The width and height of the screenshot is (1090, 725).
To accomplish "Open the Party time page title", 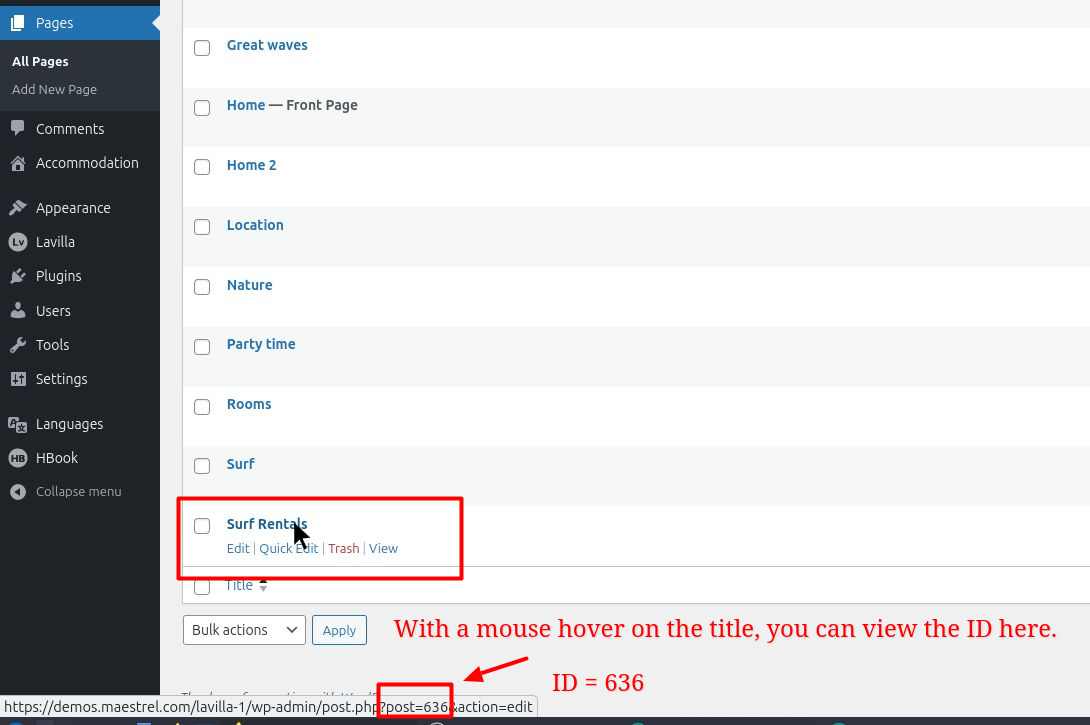I will coord(261,344).
